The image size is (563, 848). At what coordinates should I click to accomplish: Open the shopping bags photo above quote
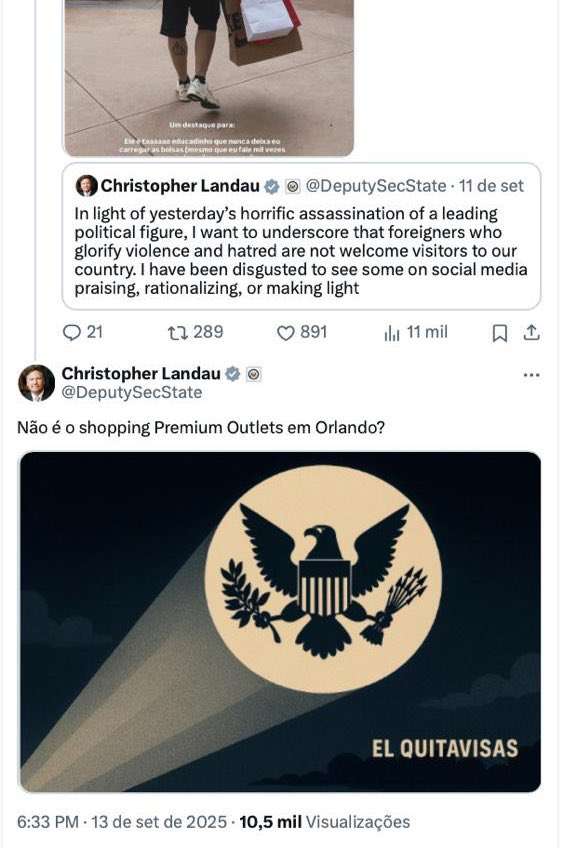pos(209,78)
